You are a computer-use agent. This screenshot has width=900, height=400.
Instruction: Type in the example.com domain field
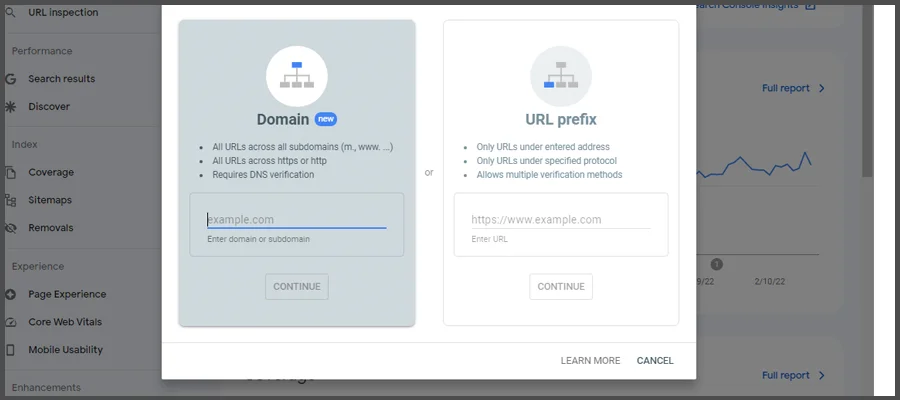pyautogui.click(x=296, y=220)
